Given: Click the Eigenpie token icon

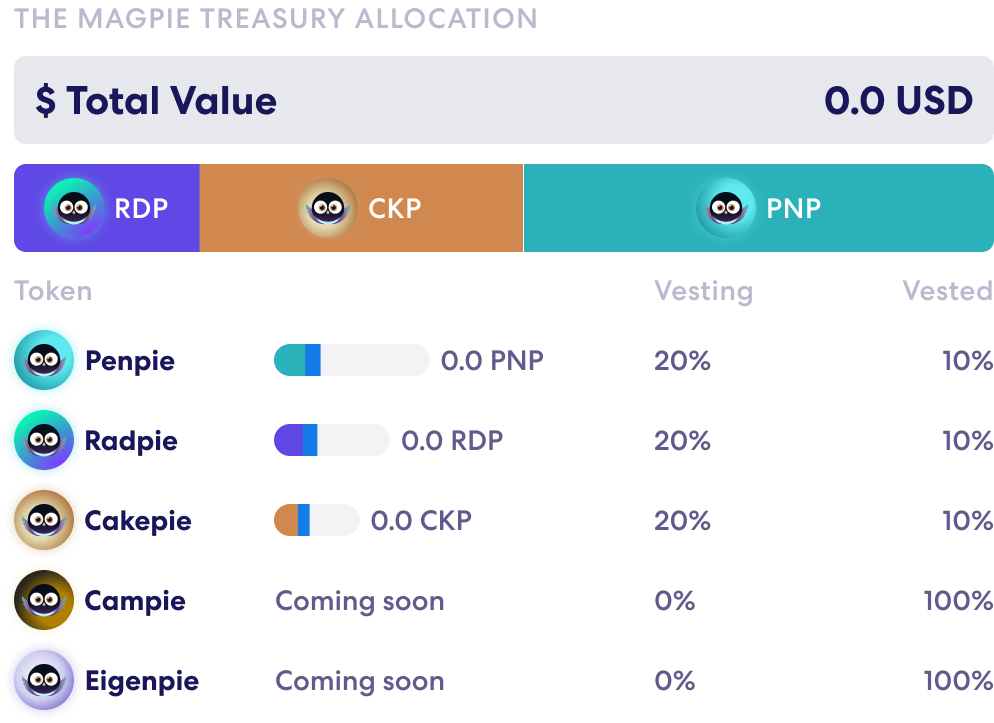Looking at the screenshot, I should 43,680.
